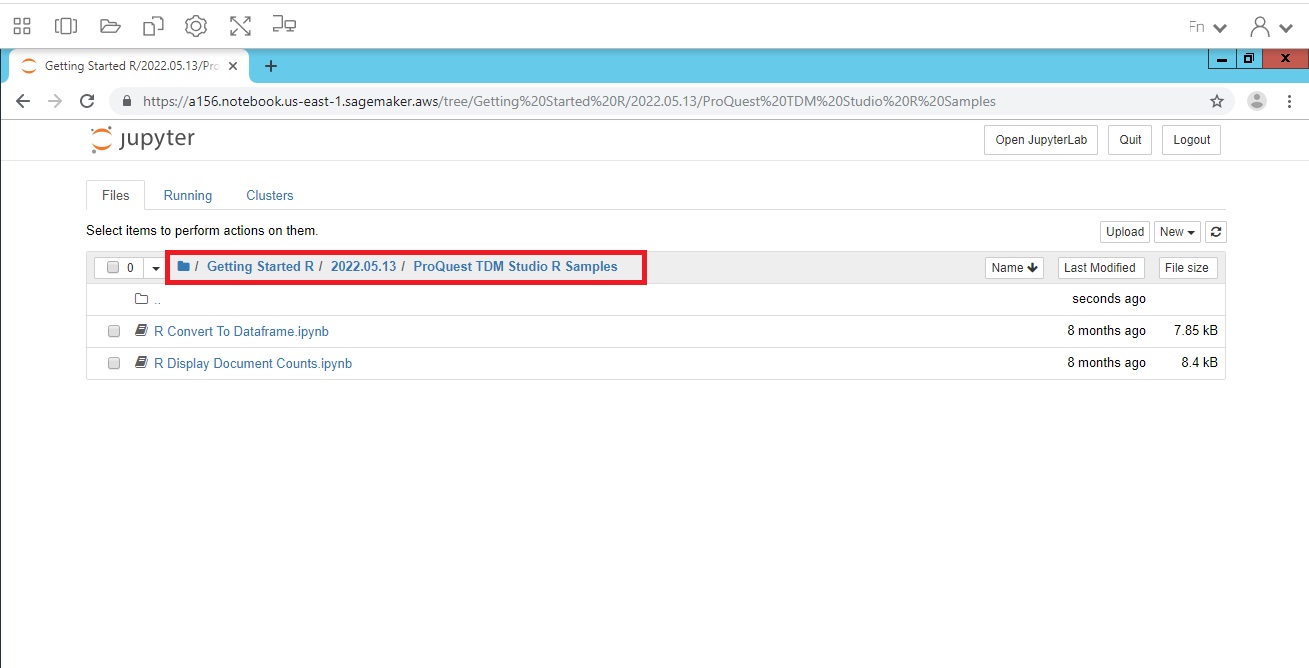
Task: Open the selection type dropdown caret
Action: pyautogui.click(x=156, y=268)
